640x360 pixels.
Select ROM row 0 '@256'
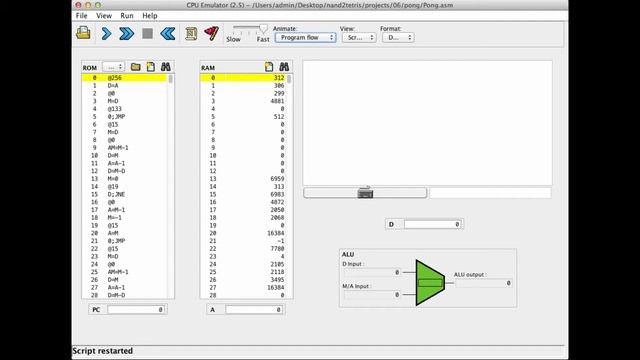click(124, 78)
